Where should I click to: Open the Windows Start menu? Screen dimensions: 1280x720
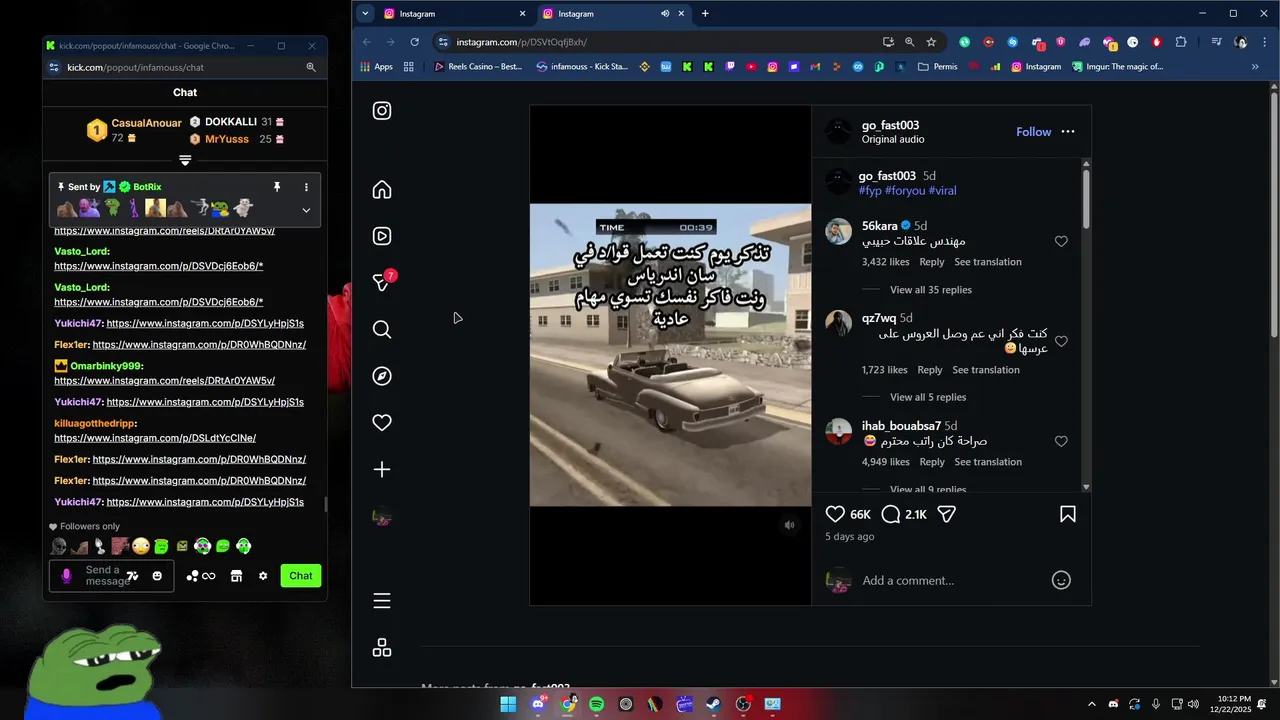point(508,704)
